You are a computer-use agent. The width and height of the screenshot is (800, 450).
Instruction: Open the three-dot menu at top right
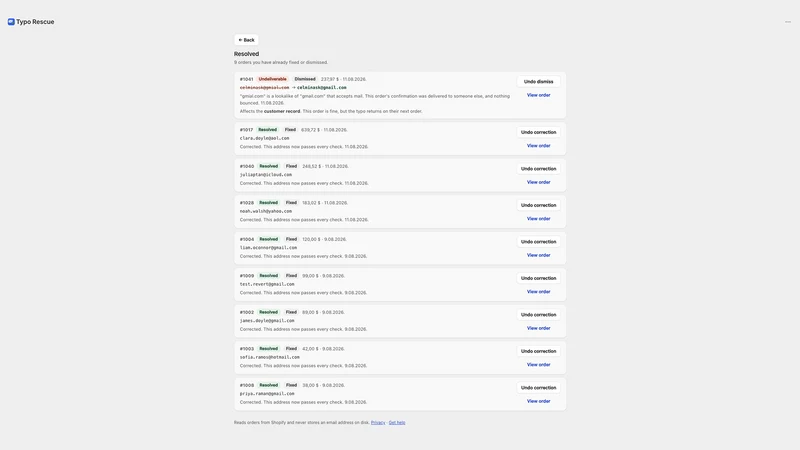point(788,22)
